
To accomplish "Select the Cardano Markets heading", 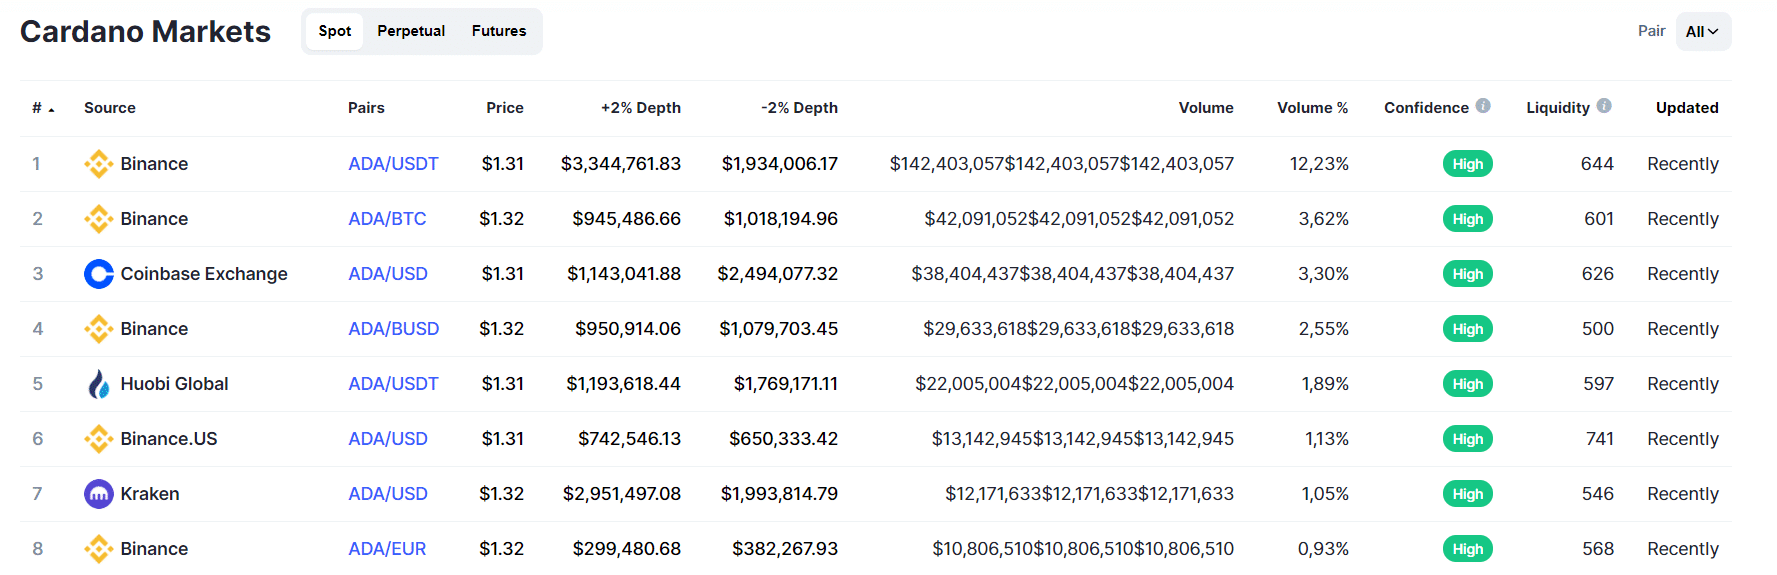I will [145, 31].
